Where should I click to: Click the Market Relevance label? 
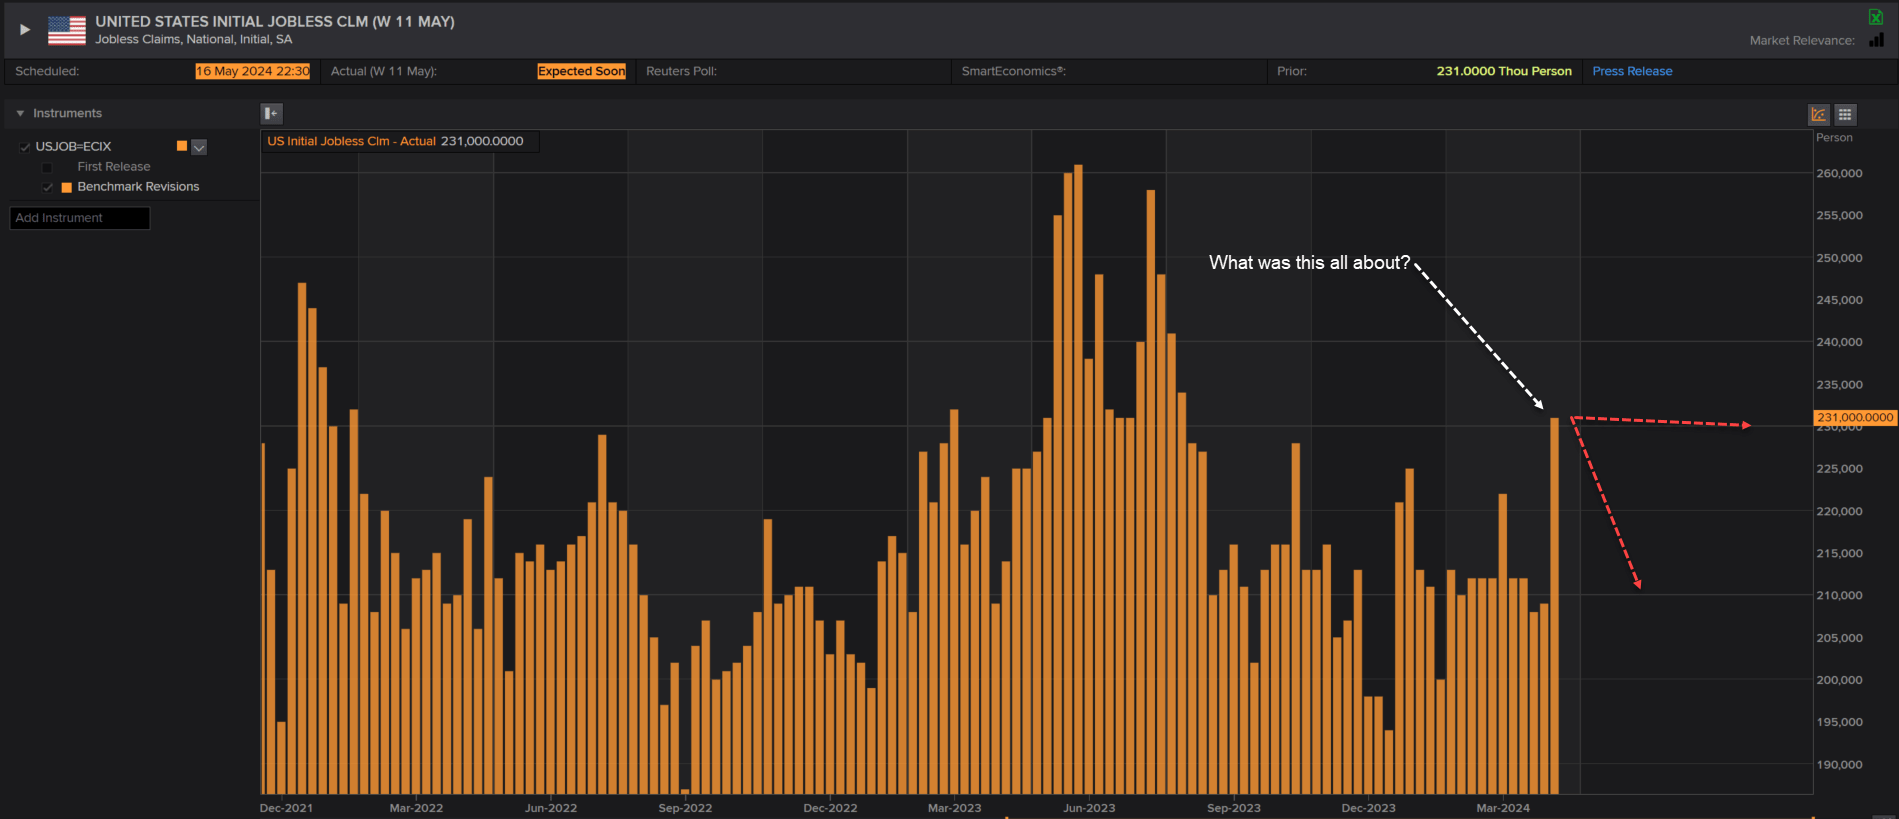1802,41
